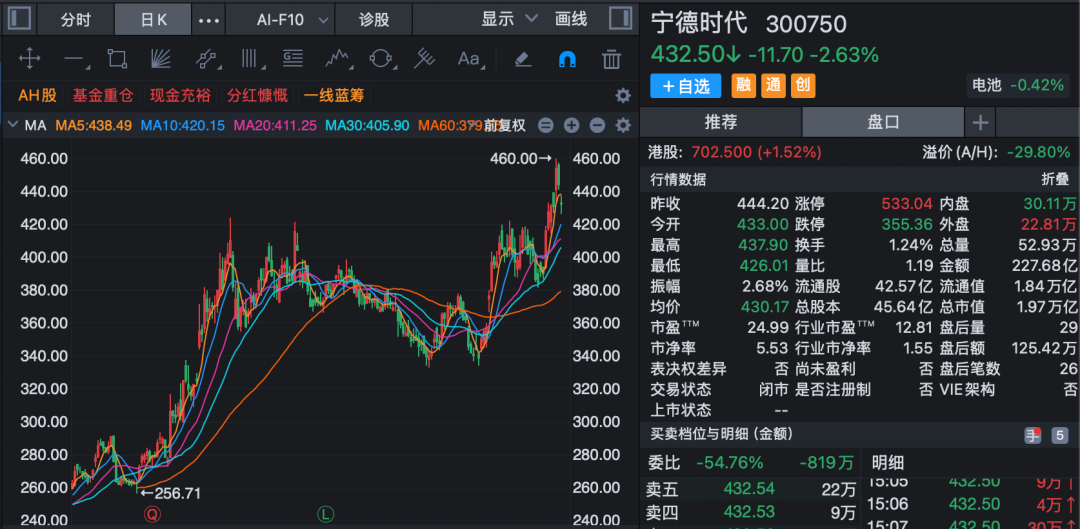1080x529 pixels.
Task: Choose the fan lines drawing tool
Action: pyautogui.click(x=161, y=59)
